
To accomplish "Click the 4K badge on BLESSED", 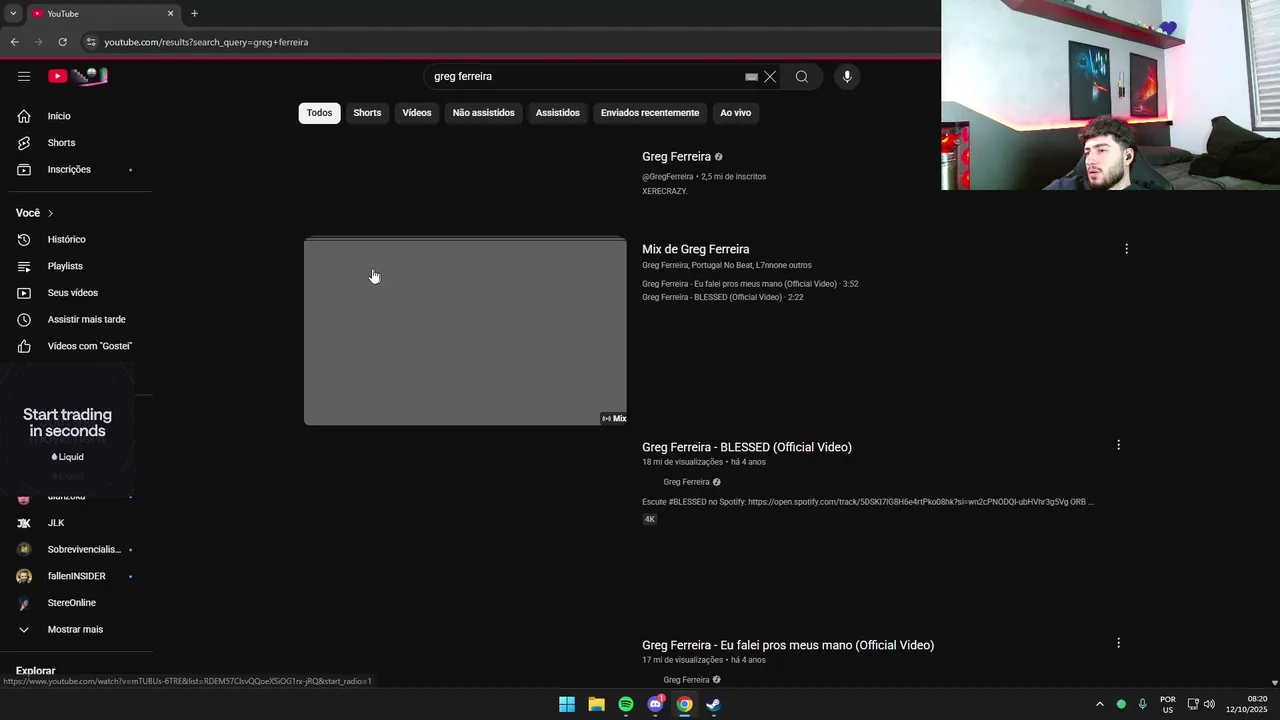I will click(649, 519).
